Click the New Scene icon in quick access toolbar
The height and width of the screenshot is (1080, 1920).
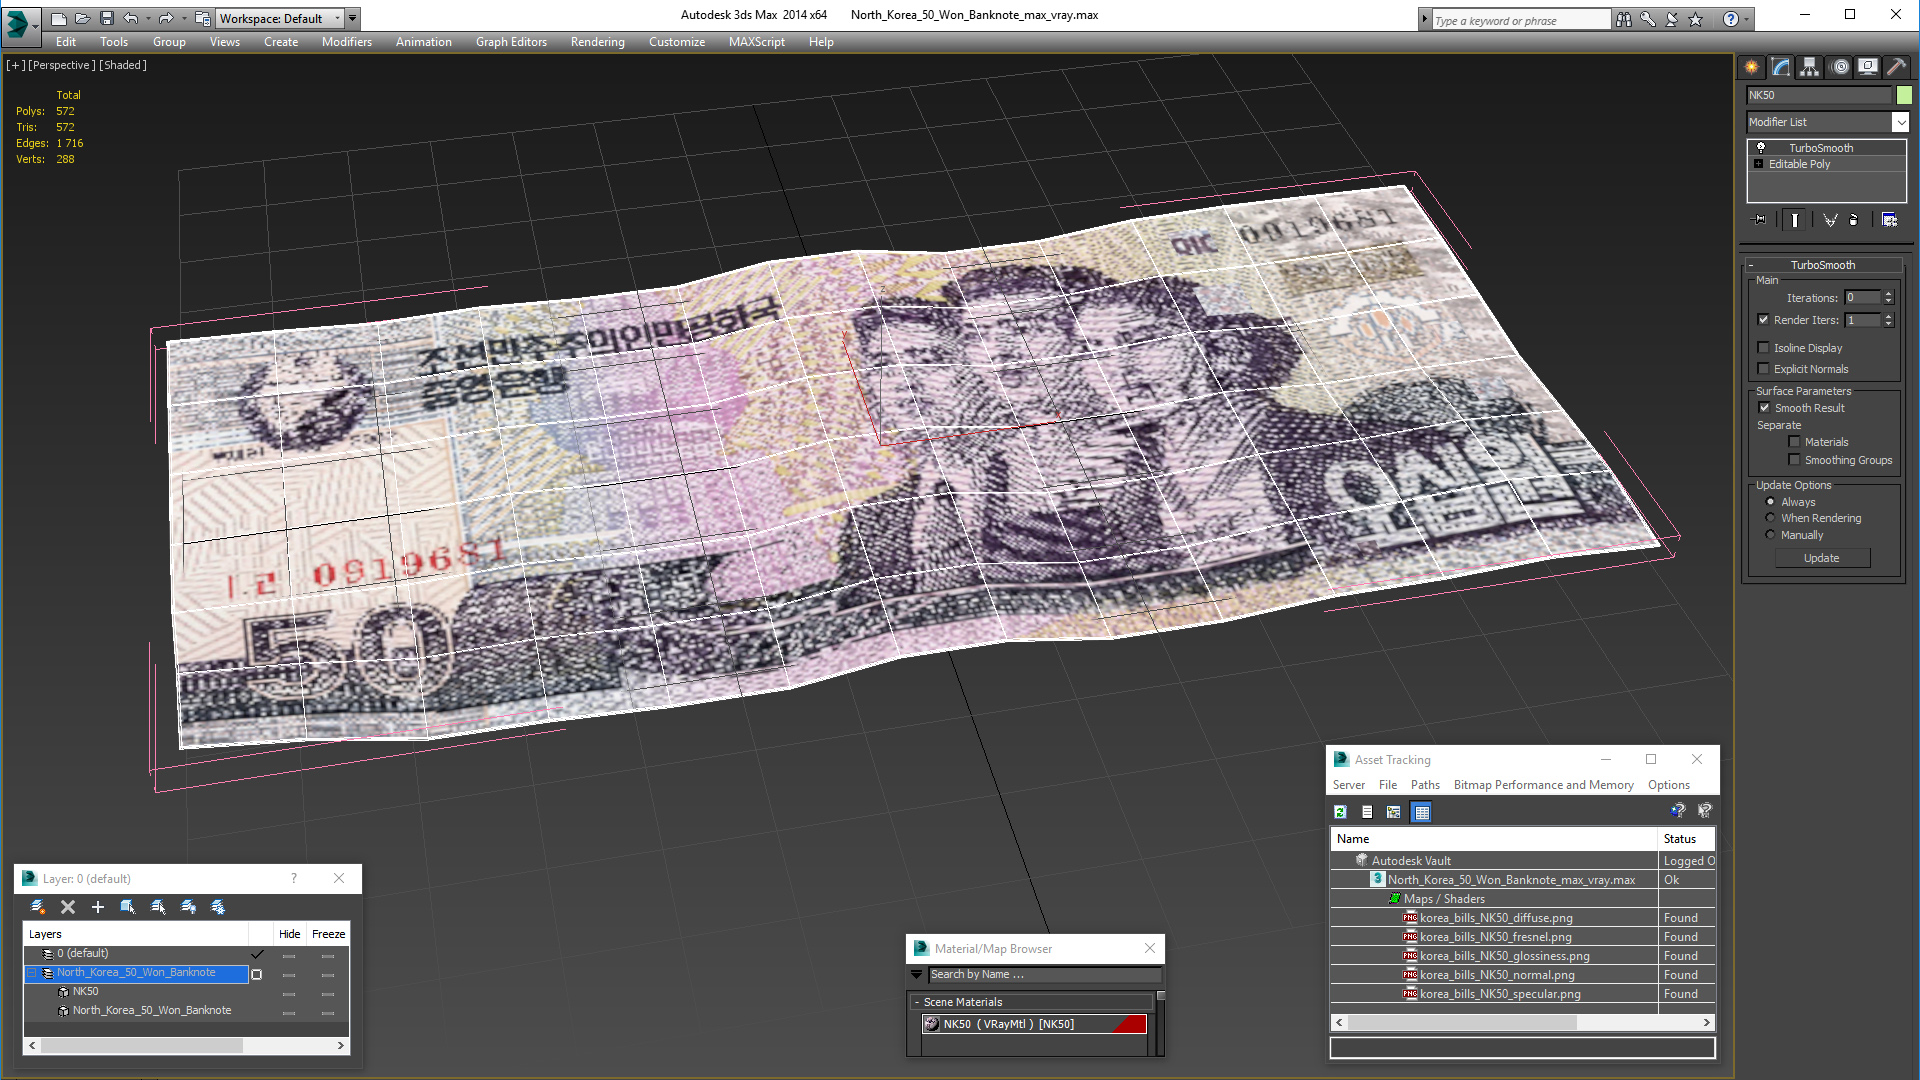[x=58, y=18]
